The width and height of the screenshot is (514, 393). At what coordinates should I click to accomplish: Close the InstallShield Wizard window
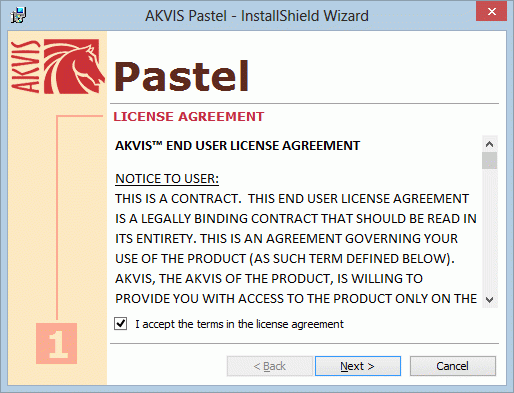(x=491, y=12)
